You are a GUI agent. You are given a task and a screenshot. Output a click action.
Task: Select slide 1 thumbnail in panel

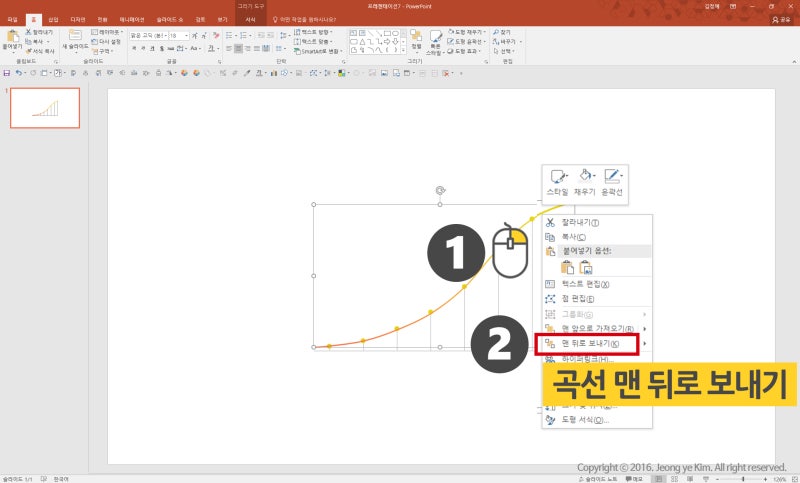(45, 107)
